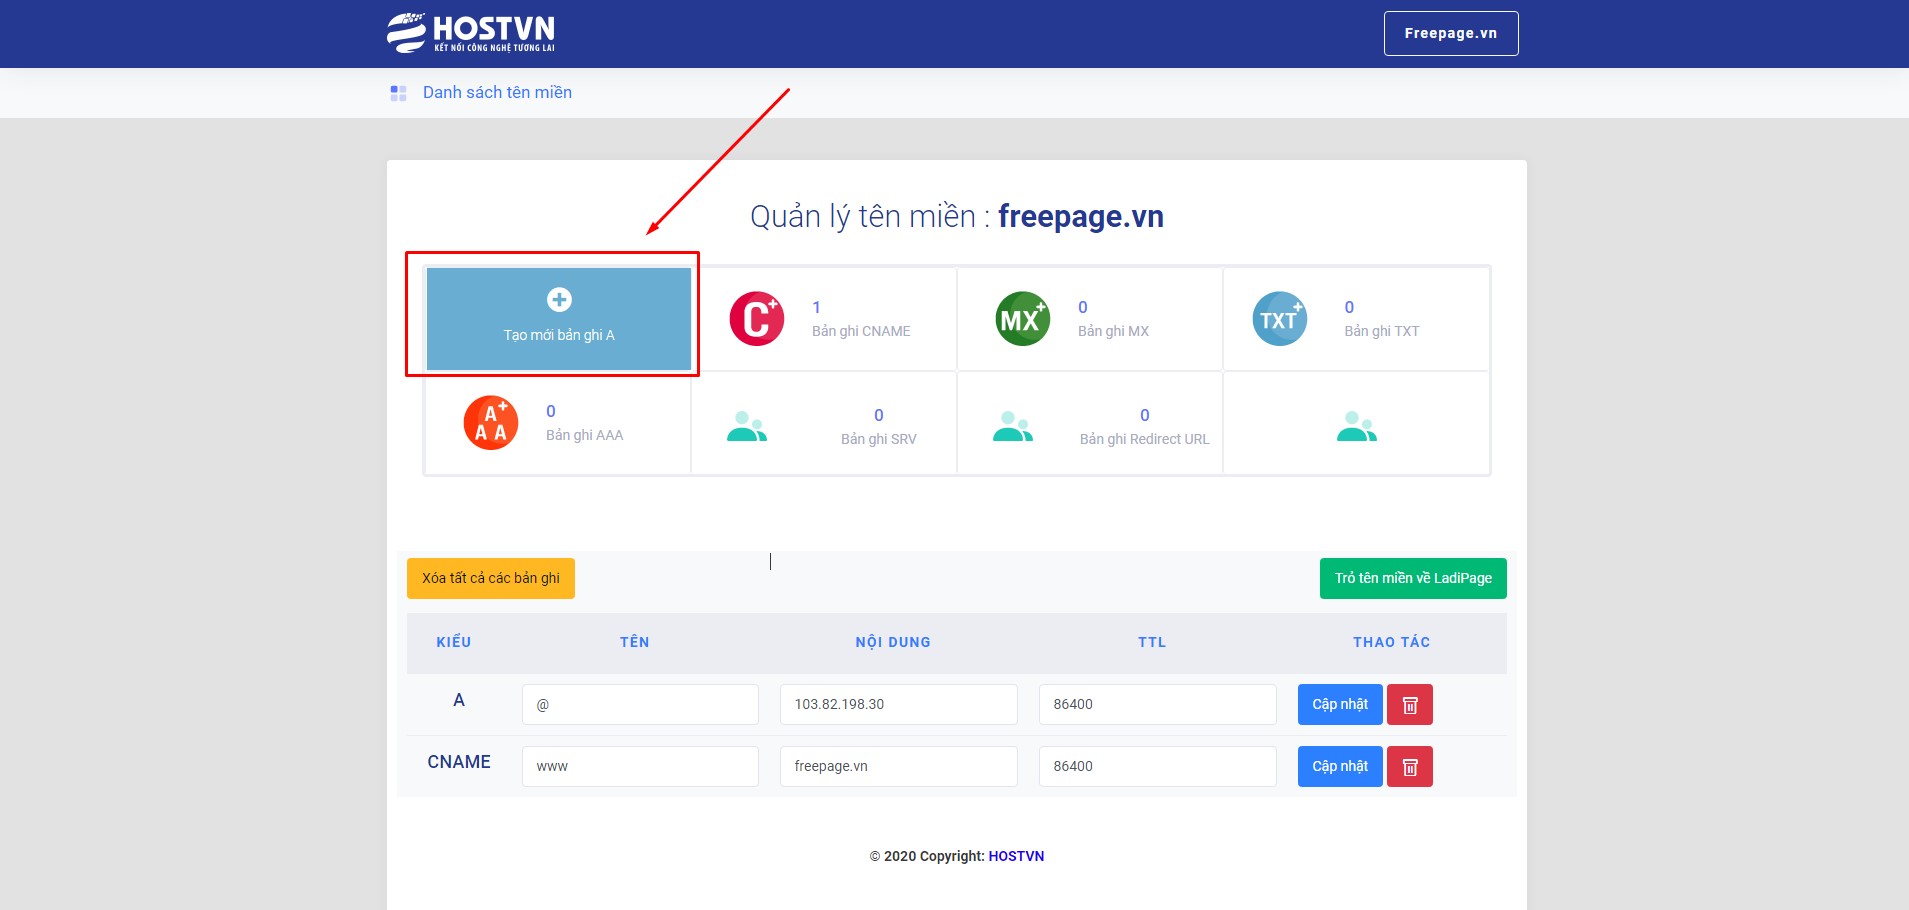
Task: Click the red CNAME record icon
Action: point(757,319)
